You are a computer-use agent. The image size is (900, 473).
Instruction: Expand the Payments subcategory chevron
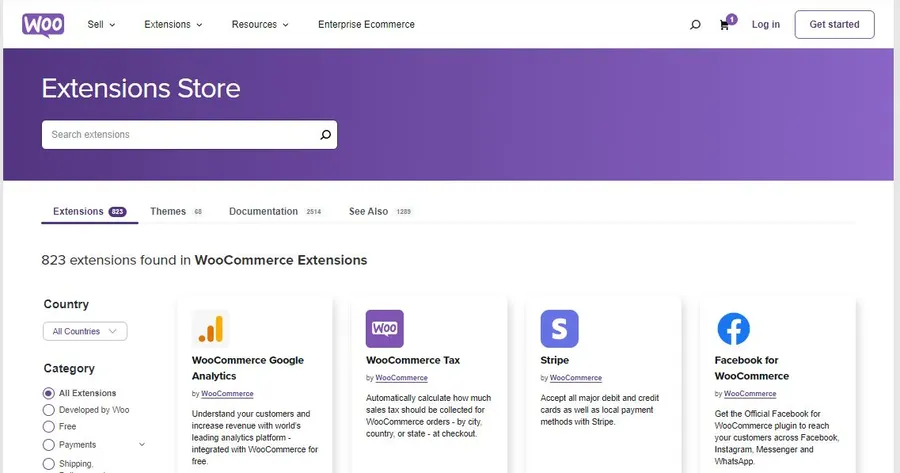142,445
